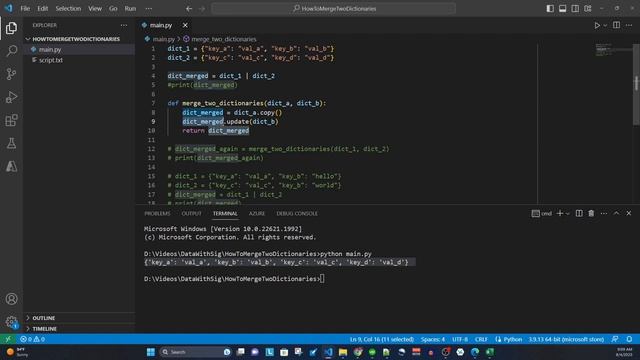Change line endings via CRLF status item
The width and height of the screenshot is (640, 360).
481,339
